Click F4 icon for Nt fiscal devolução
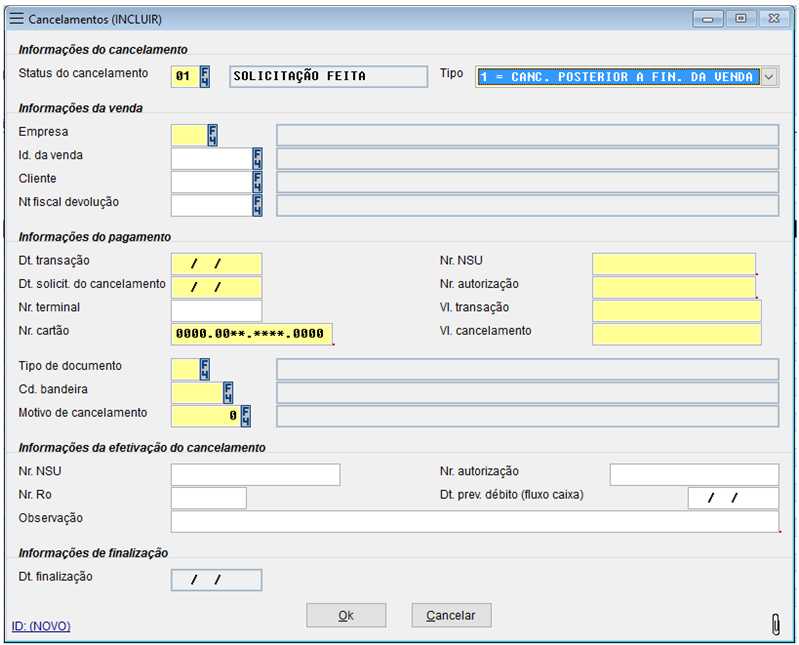This screenshot has width=799, height=645. (x=257, y=205)
